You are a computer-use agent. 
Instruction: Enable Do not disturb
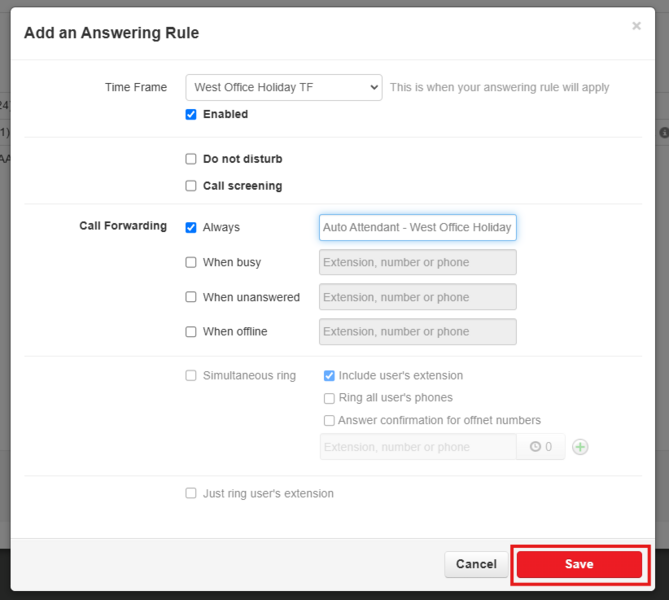tap(191, 159)
